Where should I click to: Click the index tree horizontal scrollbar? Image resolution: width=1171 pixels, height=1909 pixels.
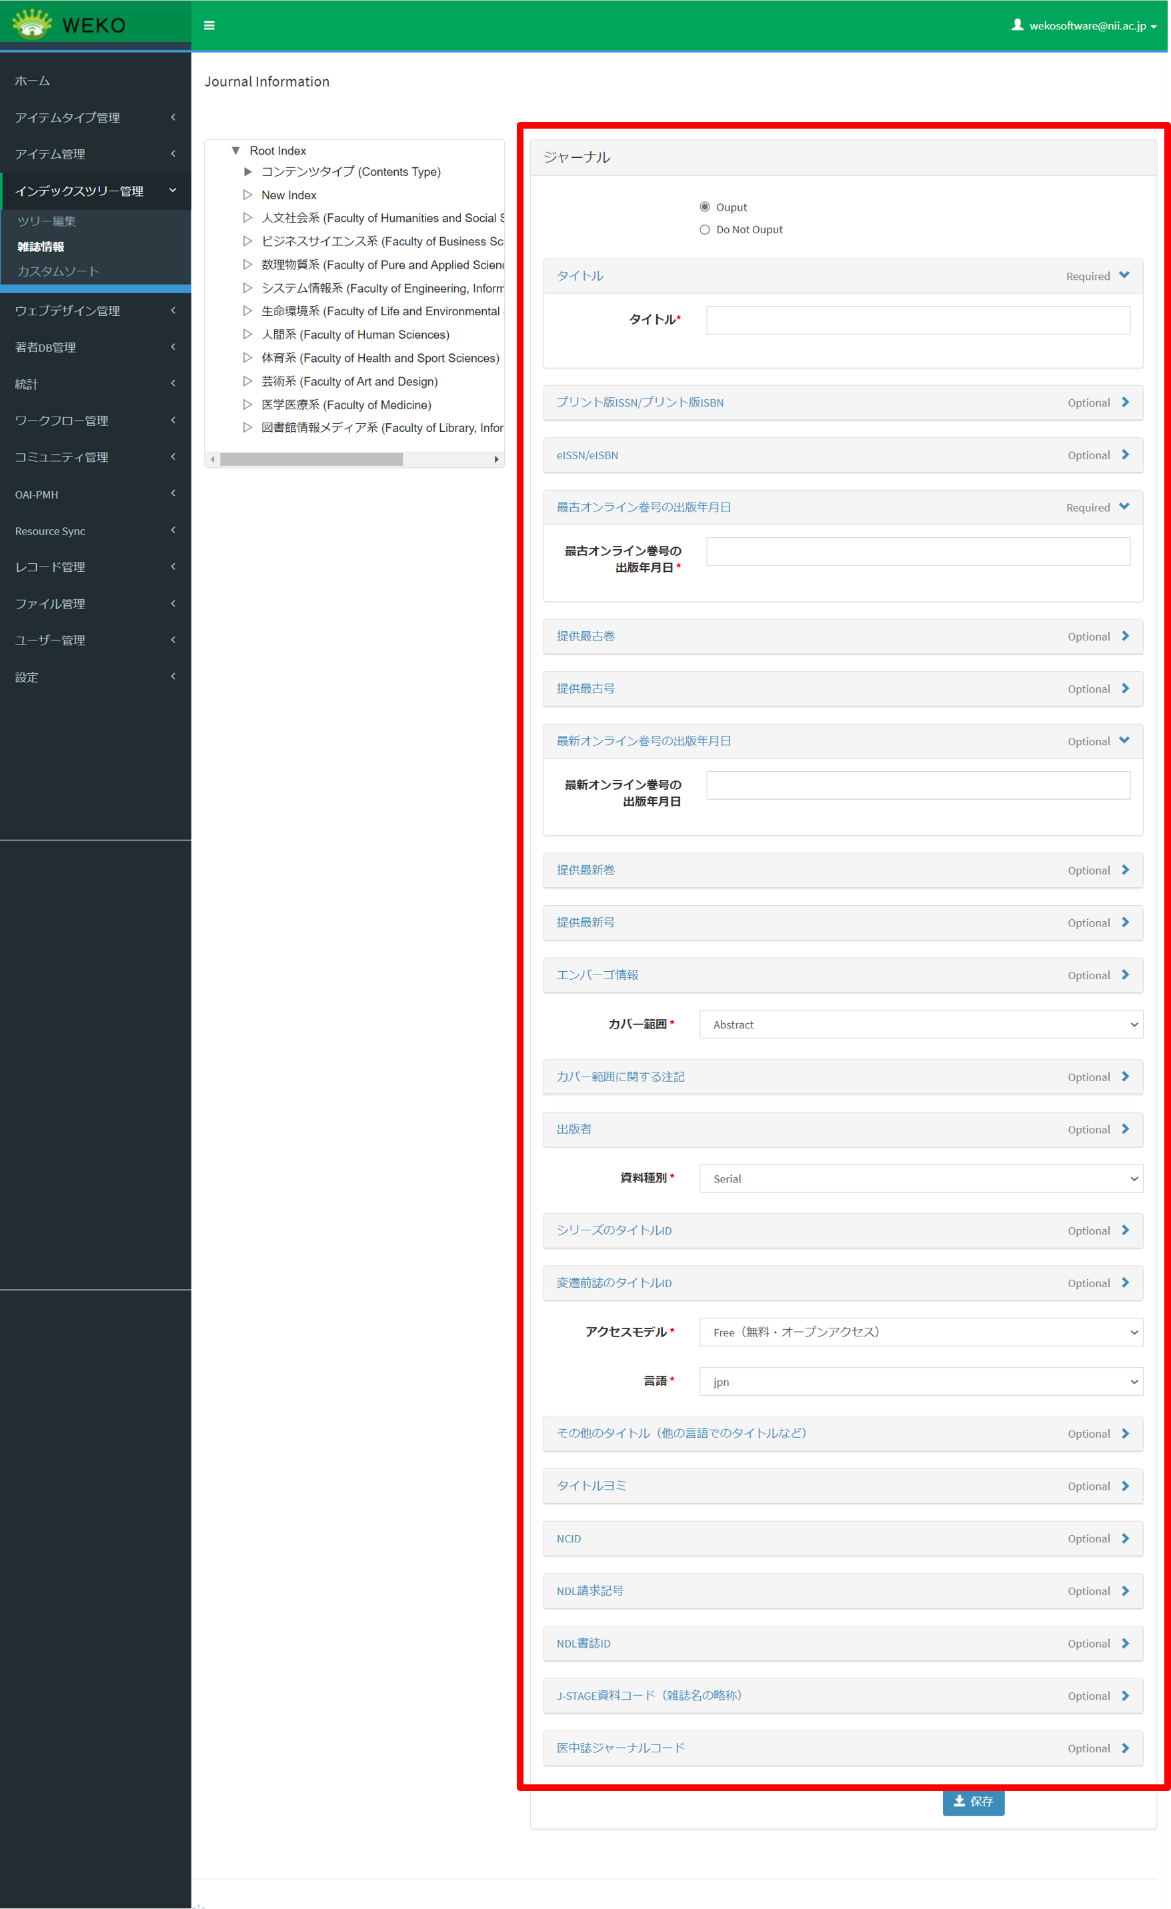[x=312, y=460]
